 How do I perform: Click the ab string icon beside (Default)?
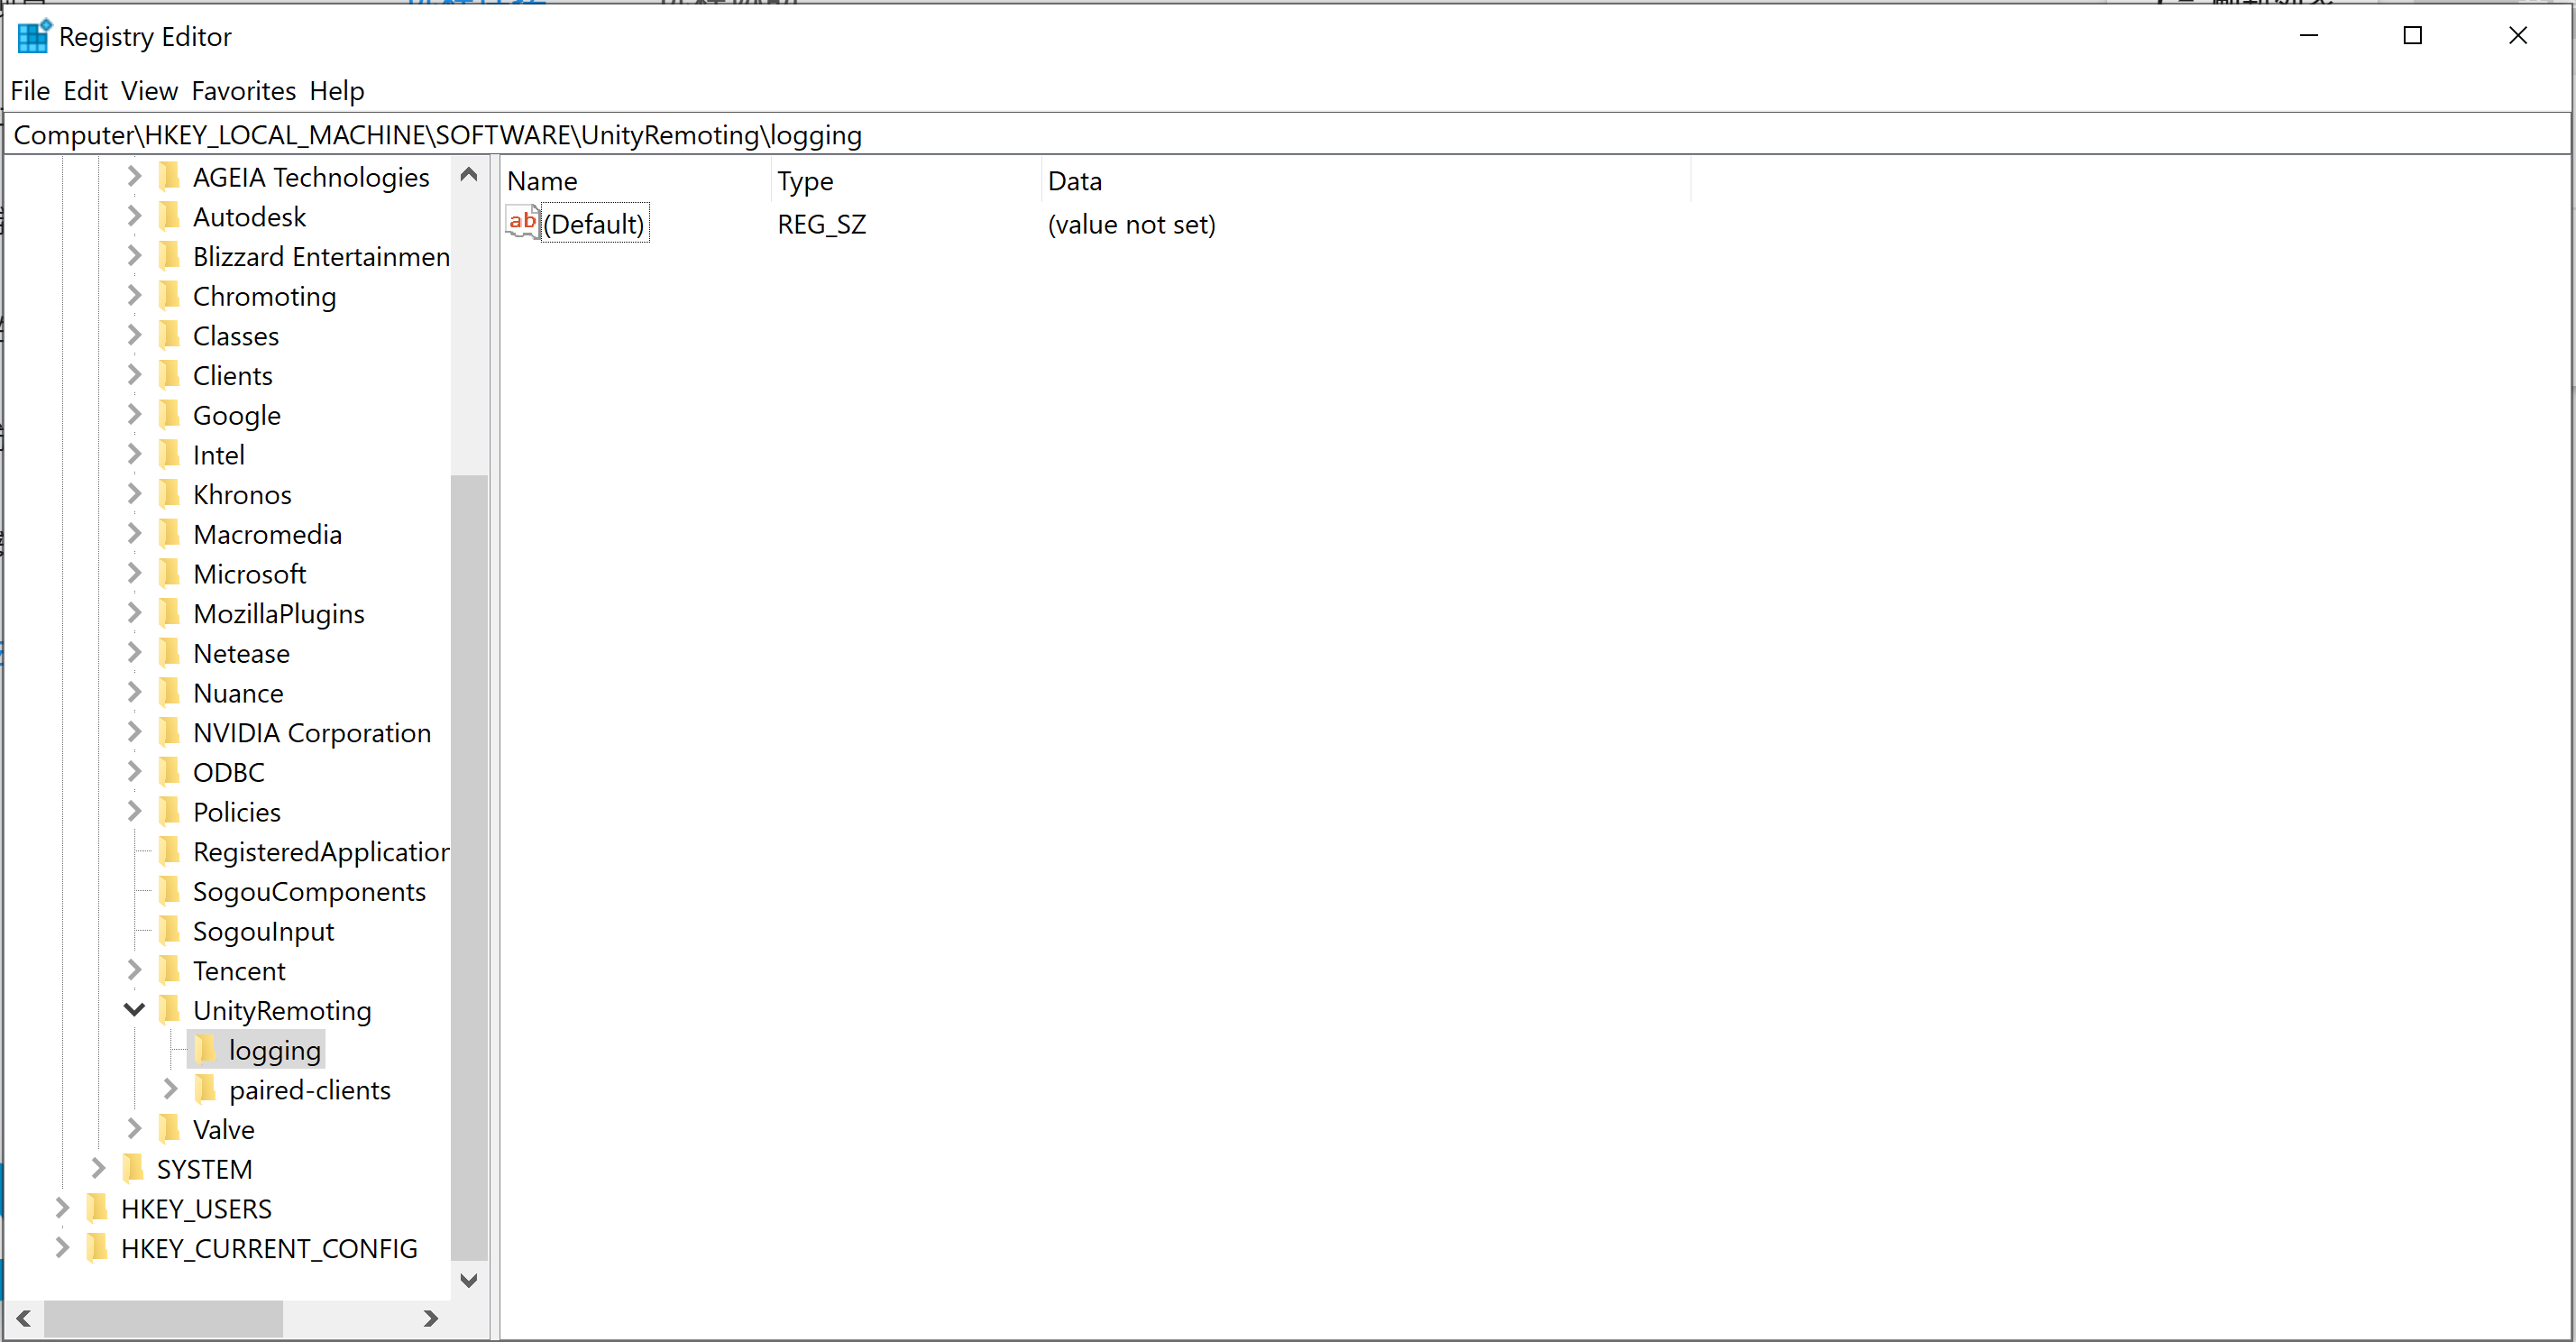pos(522,222)
